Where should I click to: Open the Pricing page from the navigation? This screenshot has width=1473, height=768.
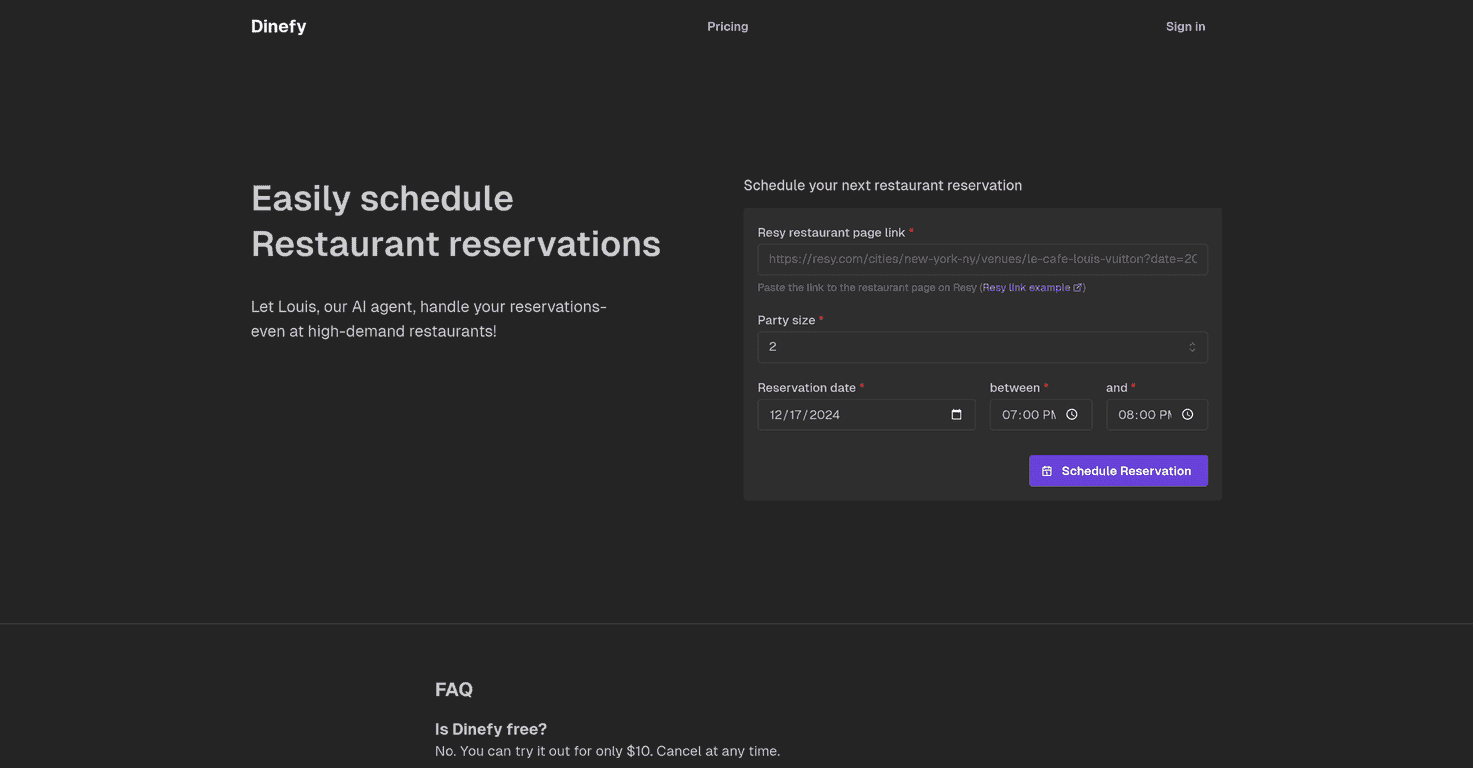click(727, 26)
